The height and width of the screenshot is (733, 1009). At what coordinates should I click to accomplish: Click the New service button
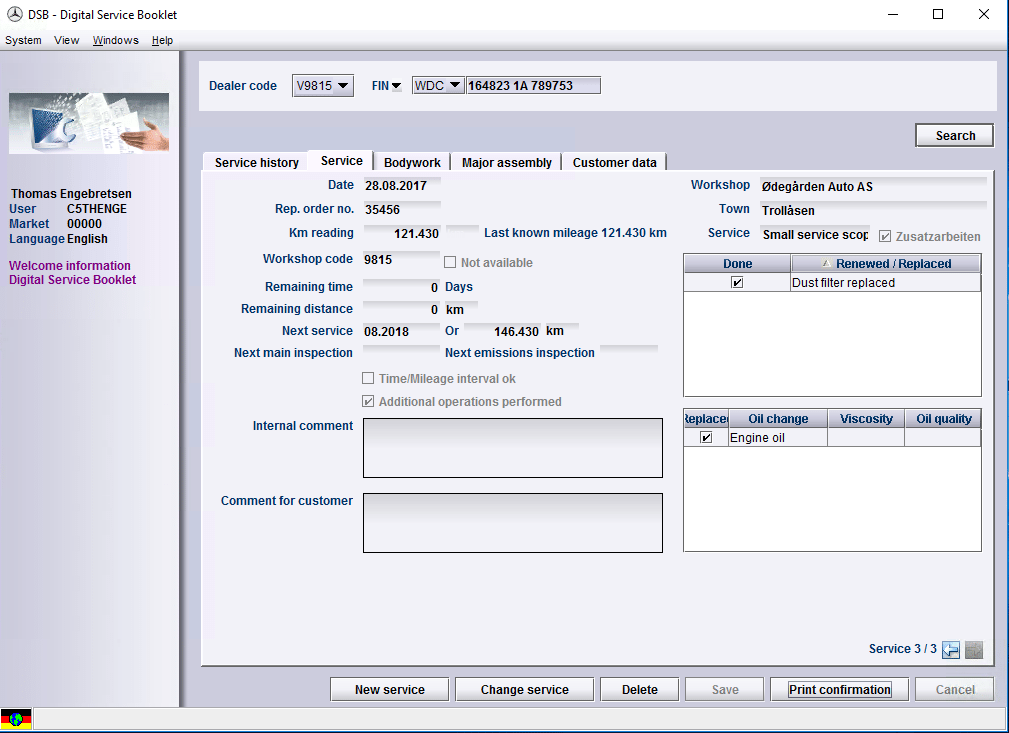click(389, 689)
